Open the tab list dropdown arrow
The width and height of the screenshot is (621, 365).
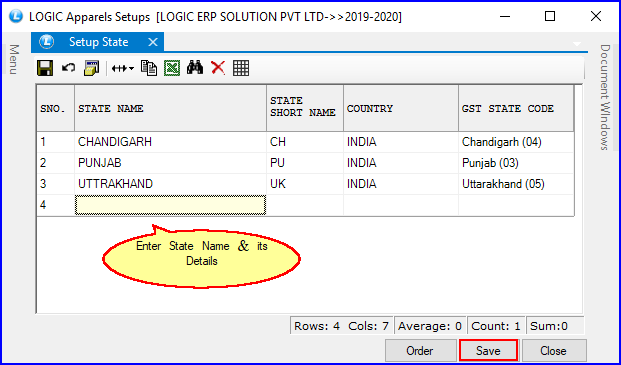pos(577,44)
